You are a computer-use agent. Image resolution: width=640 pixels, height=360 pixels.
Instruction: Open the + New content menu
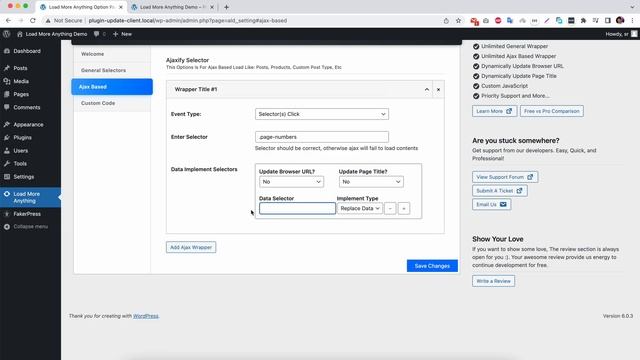point(122,34)
